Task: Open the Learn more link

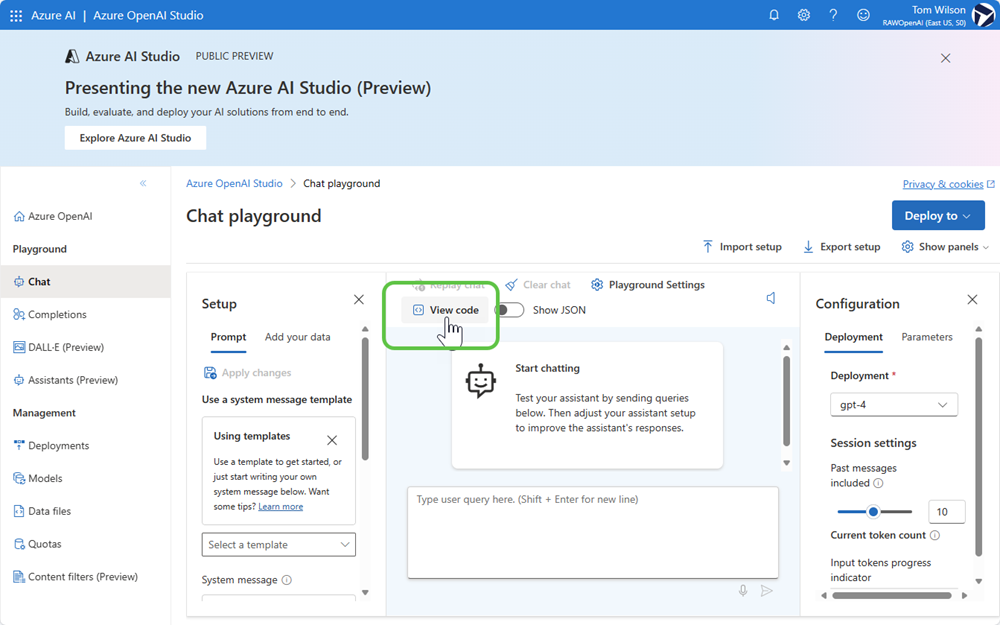Action: point(281,506)
